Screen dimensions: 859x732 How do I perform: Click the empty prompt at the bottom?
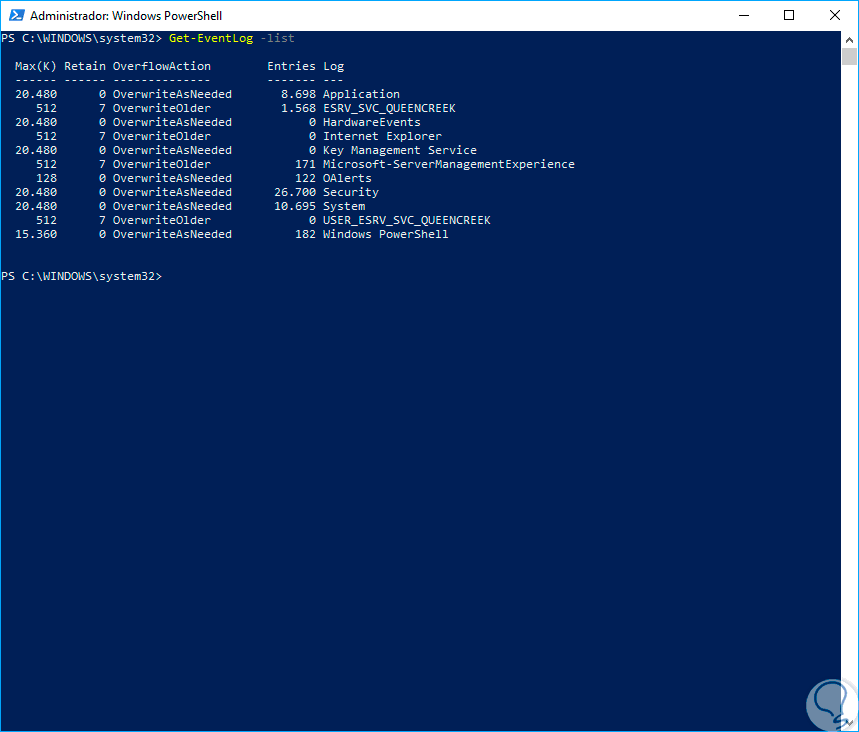click(x=82, y=276)
